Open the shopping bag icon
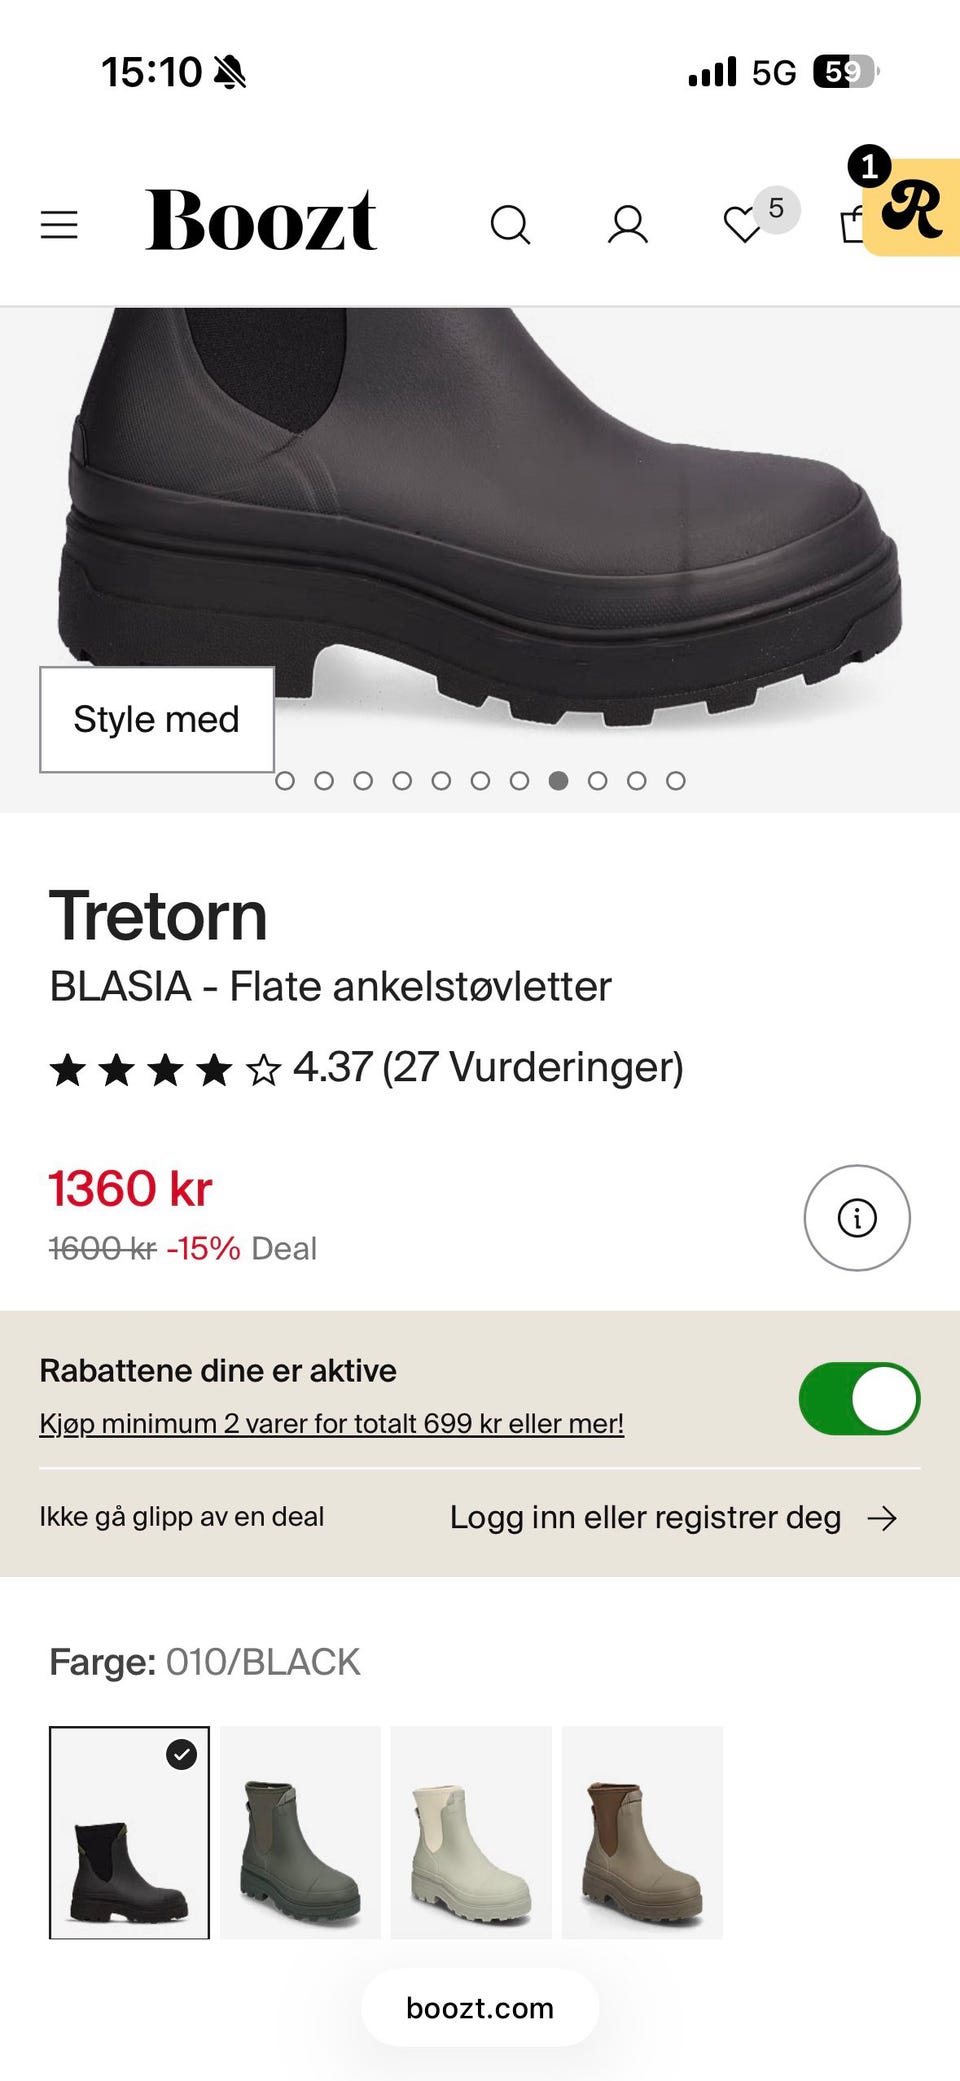Screen dimensions: 960x2081 coord(852,225)
